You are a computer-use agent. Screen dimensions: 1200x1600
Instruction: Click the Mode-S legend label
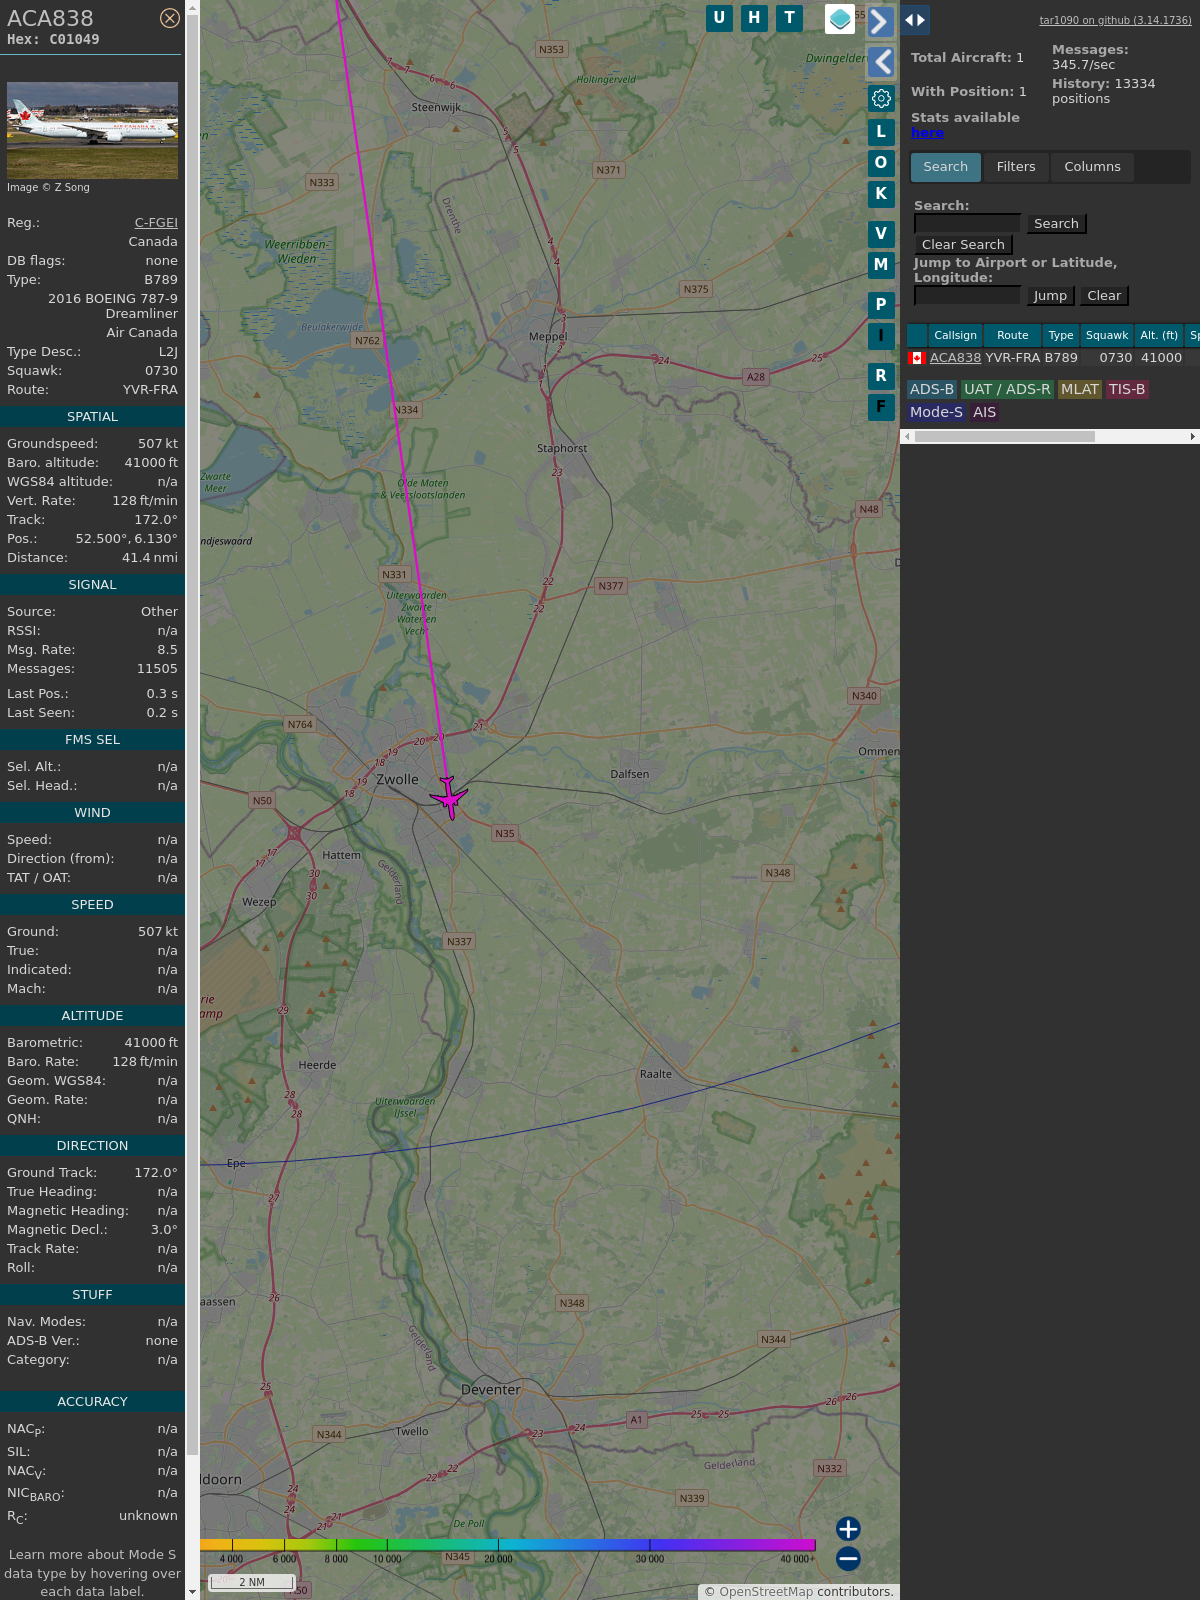point(936,413)
